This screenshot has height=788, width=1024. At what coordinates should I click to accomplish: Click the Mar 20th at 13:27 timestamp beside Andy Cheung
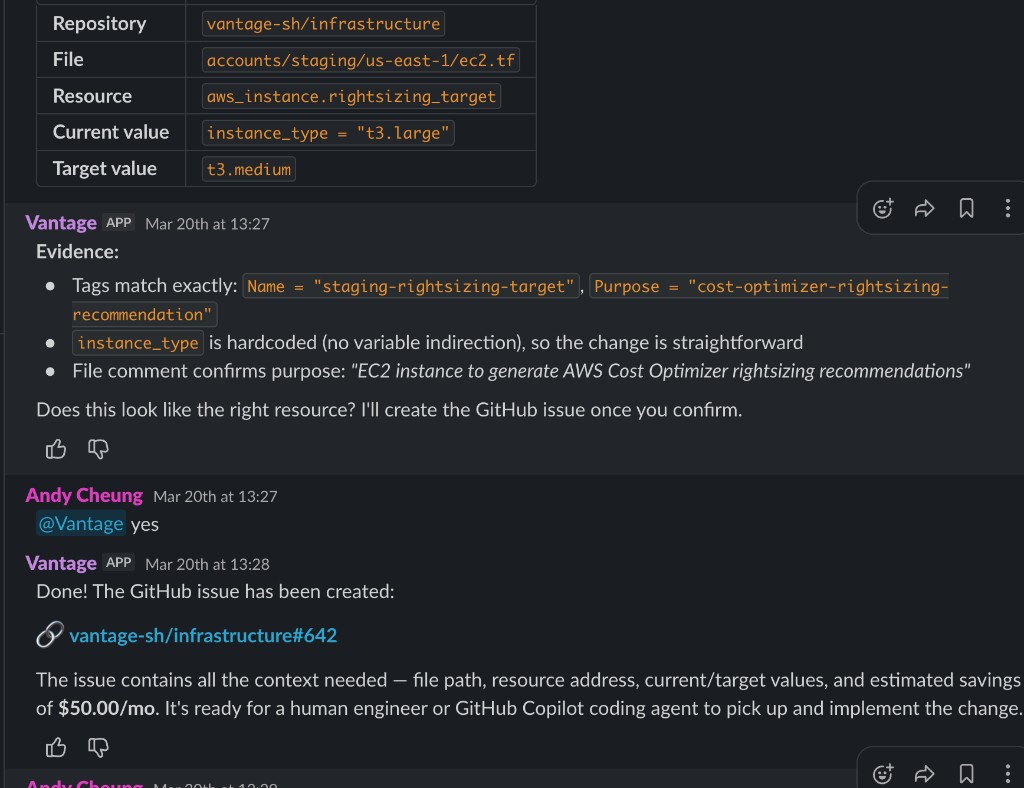click(x=215, y=496)
